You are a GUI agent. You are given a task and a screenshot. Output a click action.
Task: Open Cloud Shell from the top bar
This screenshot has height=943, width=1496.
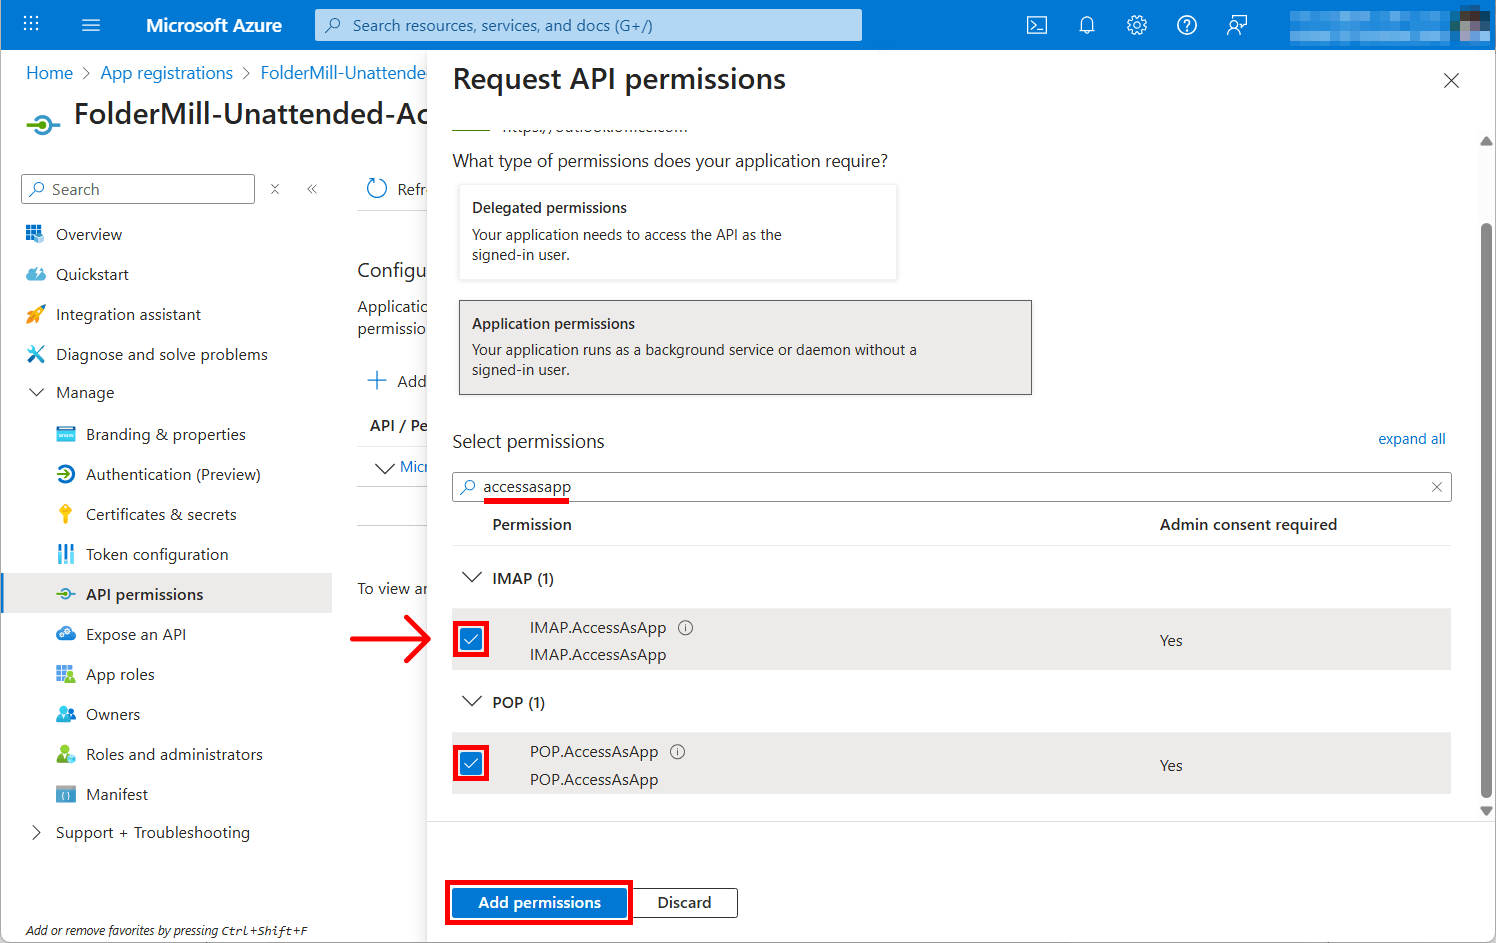(1037, 25)
